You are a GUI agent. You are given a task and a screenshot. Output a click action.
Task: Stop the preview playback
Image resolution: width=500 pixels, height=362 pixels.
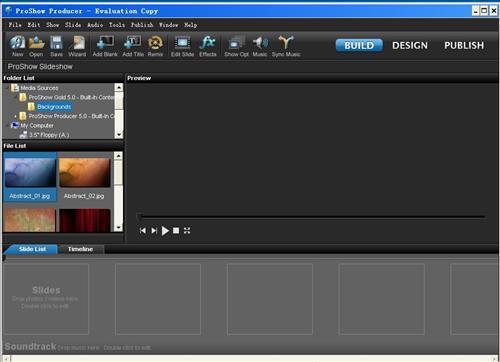(176, 231)
